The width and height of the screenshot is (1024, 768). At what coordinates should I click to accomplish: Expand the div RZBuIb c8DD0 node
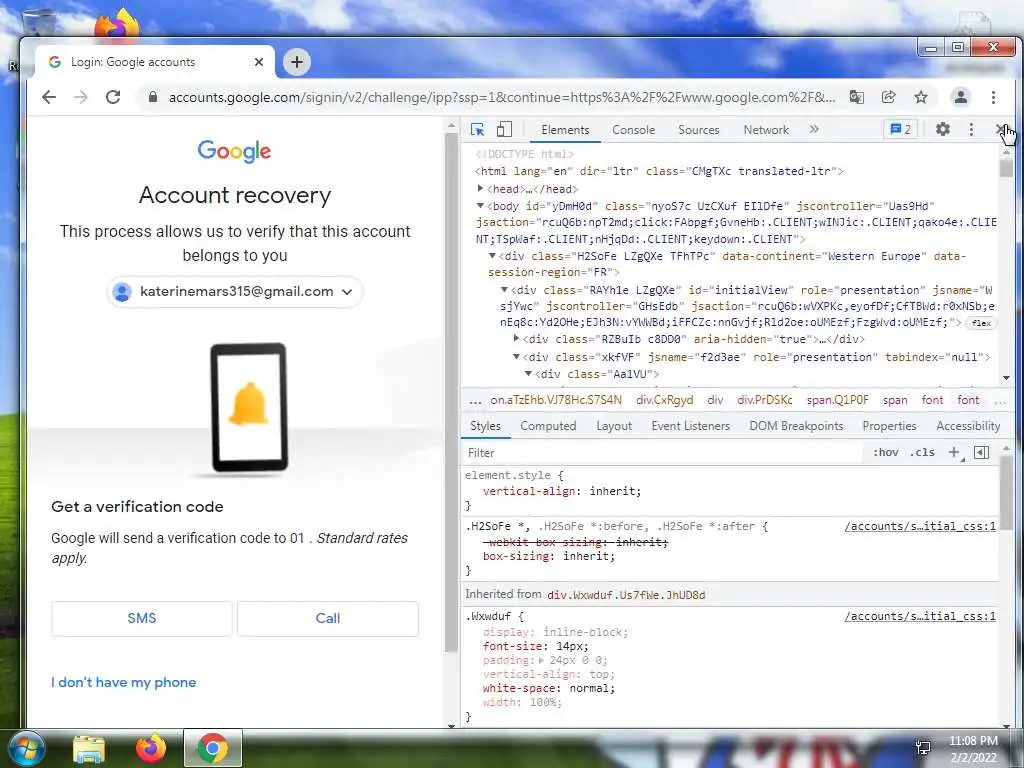click(x=517, y=339)
